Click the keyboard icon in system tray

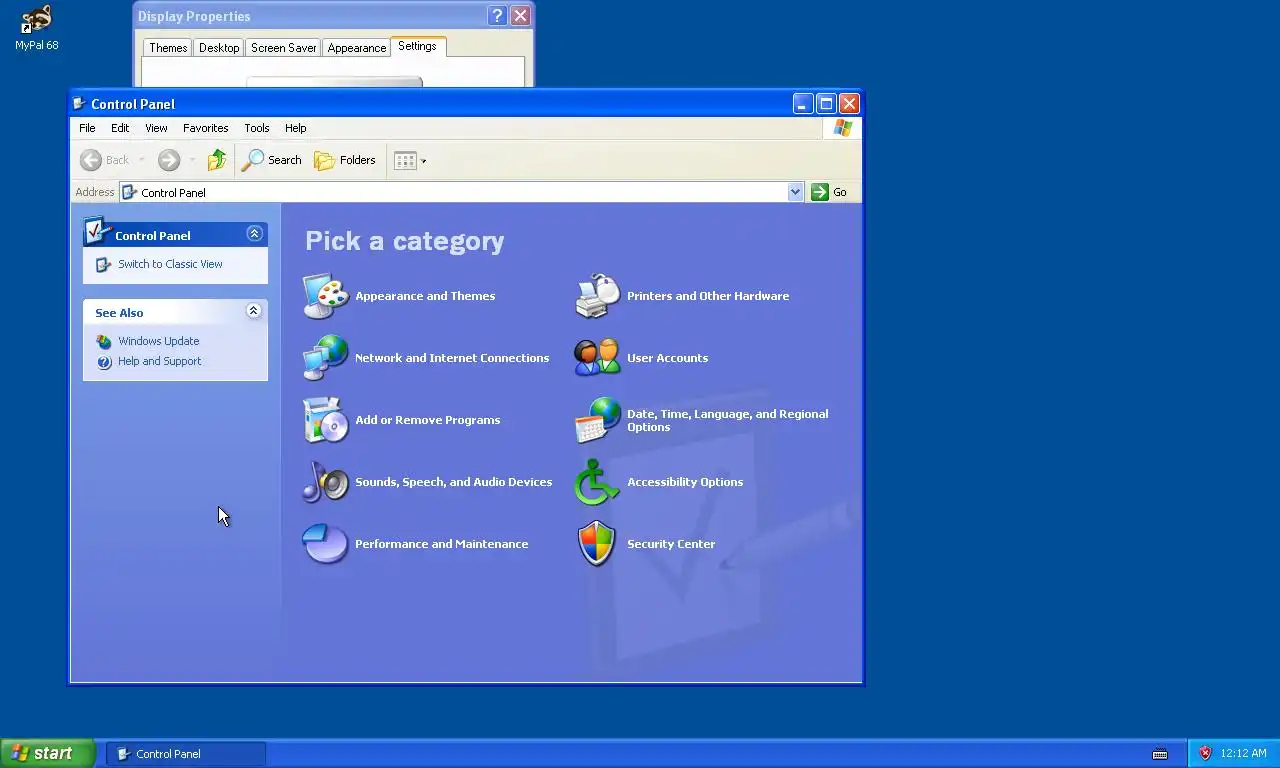point(1160,754)
